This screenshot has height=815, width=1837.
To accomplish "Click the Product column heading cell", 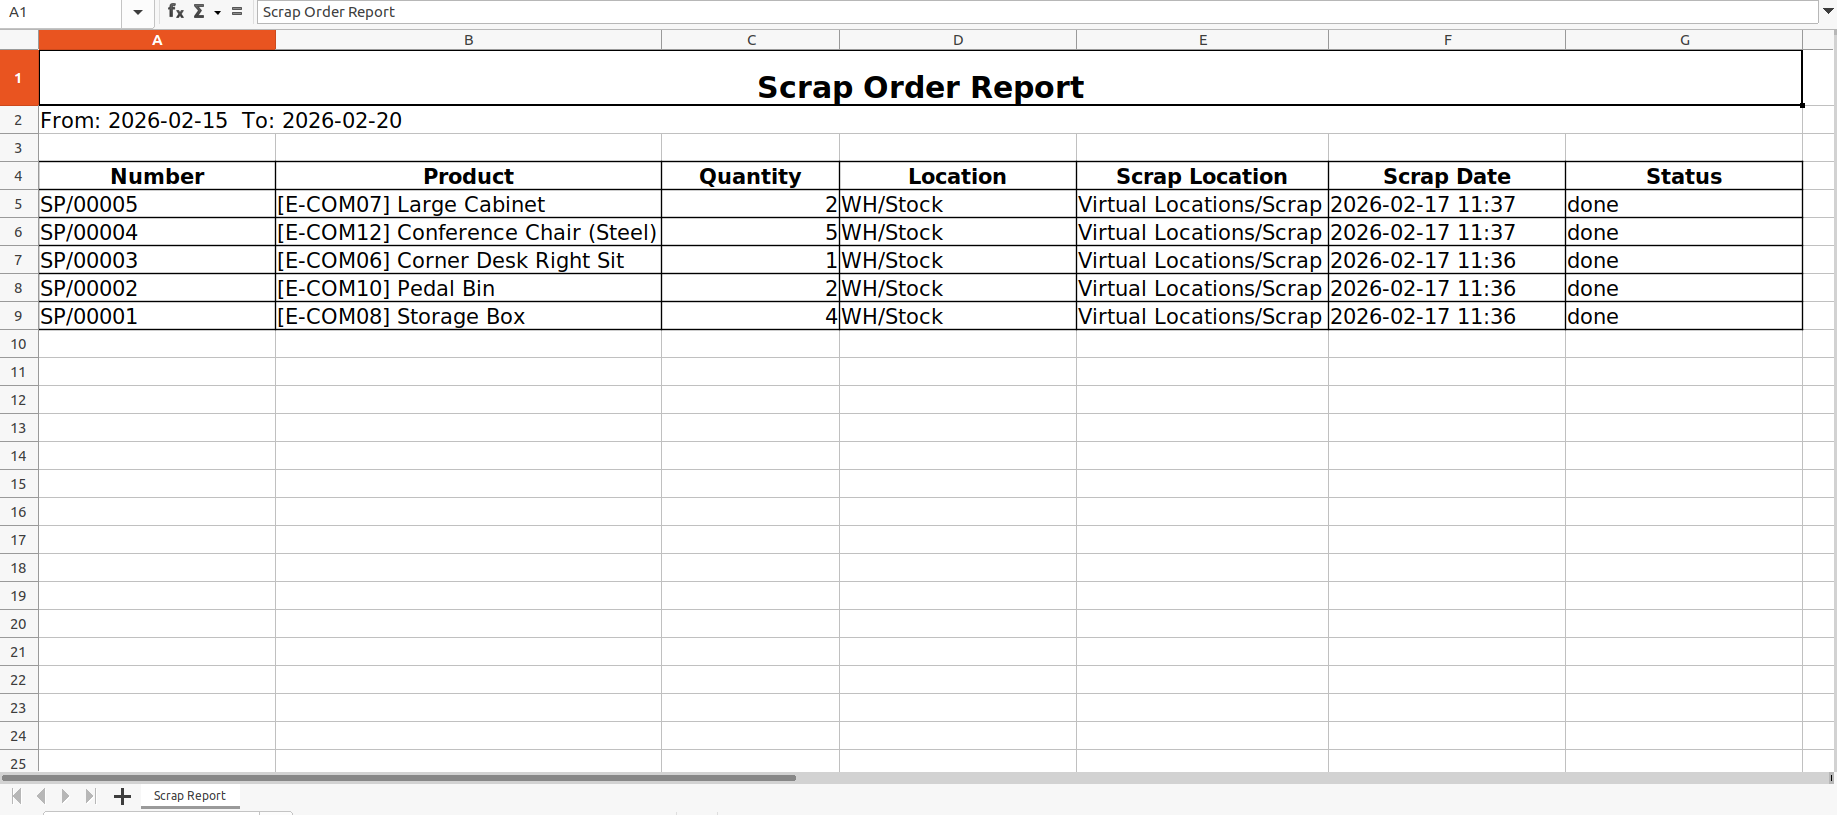I will click(468, 176).
